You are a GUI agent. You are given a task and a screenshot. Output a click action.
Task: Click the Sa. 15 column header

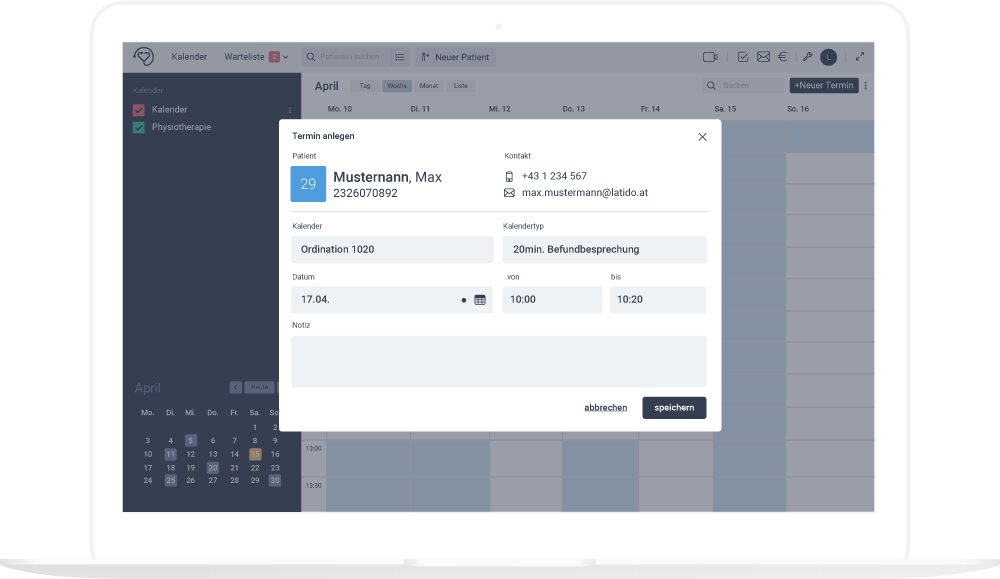725,109
